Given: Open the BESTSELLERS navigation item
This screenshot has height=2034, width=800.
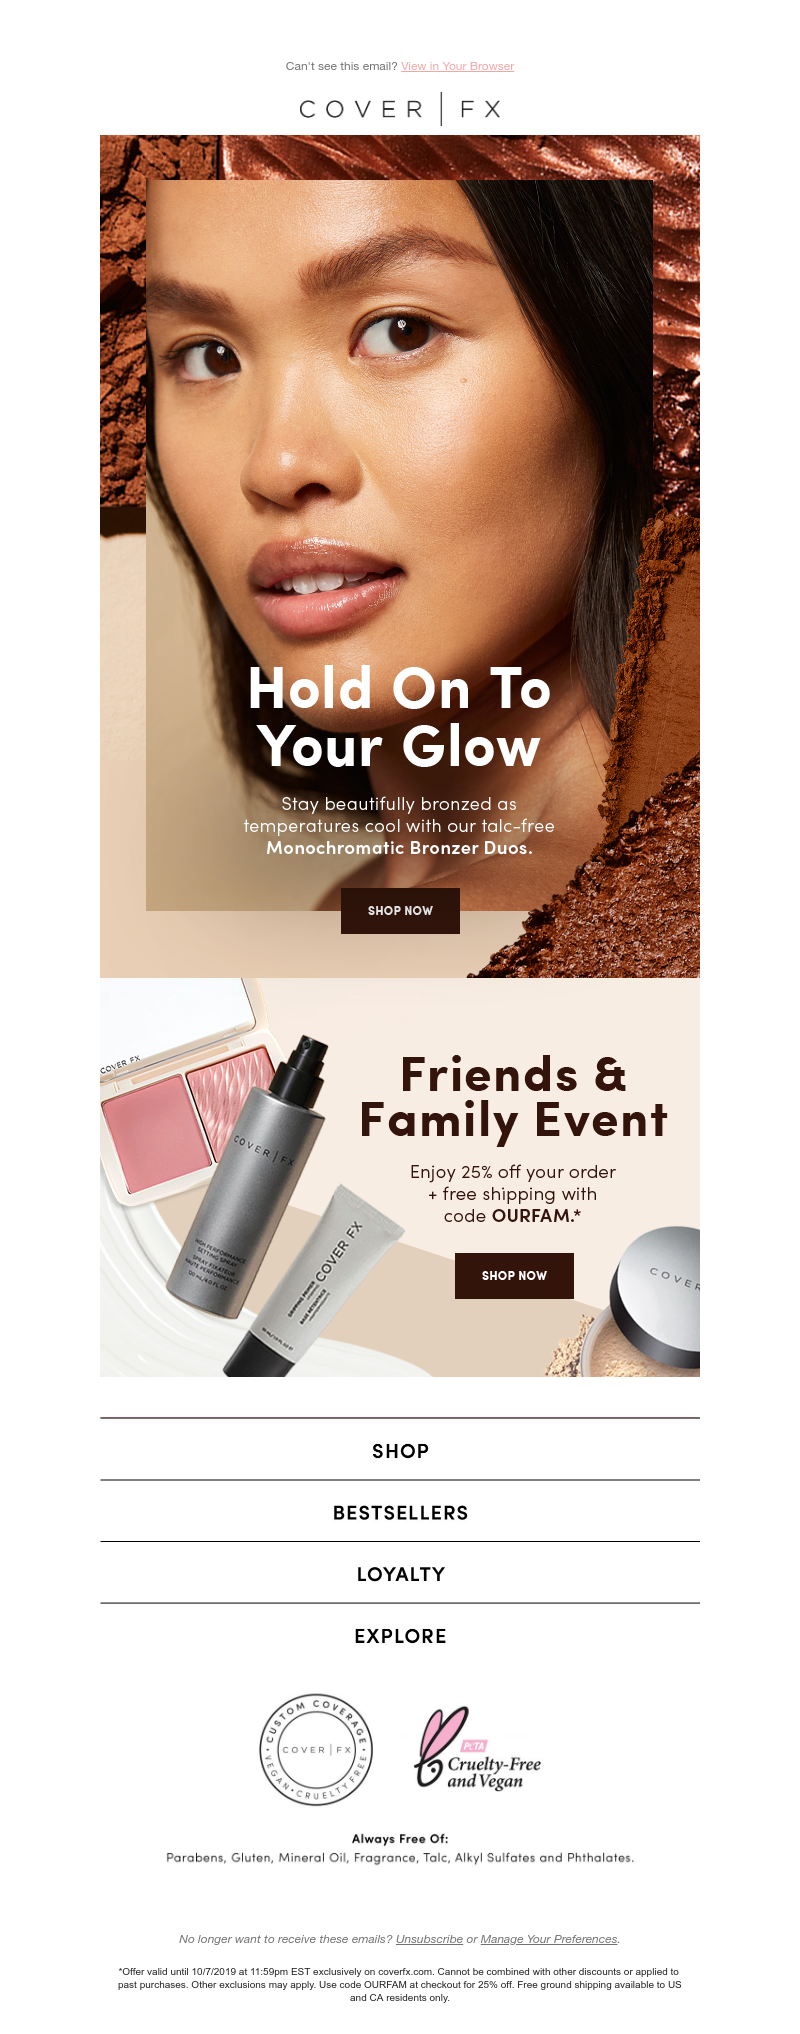Looking at the screenshot, I should [x=400, y=1513].
